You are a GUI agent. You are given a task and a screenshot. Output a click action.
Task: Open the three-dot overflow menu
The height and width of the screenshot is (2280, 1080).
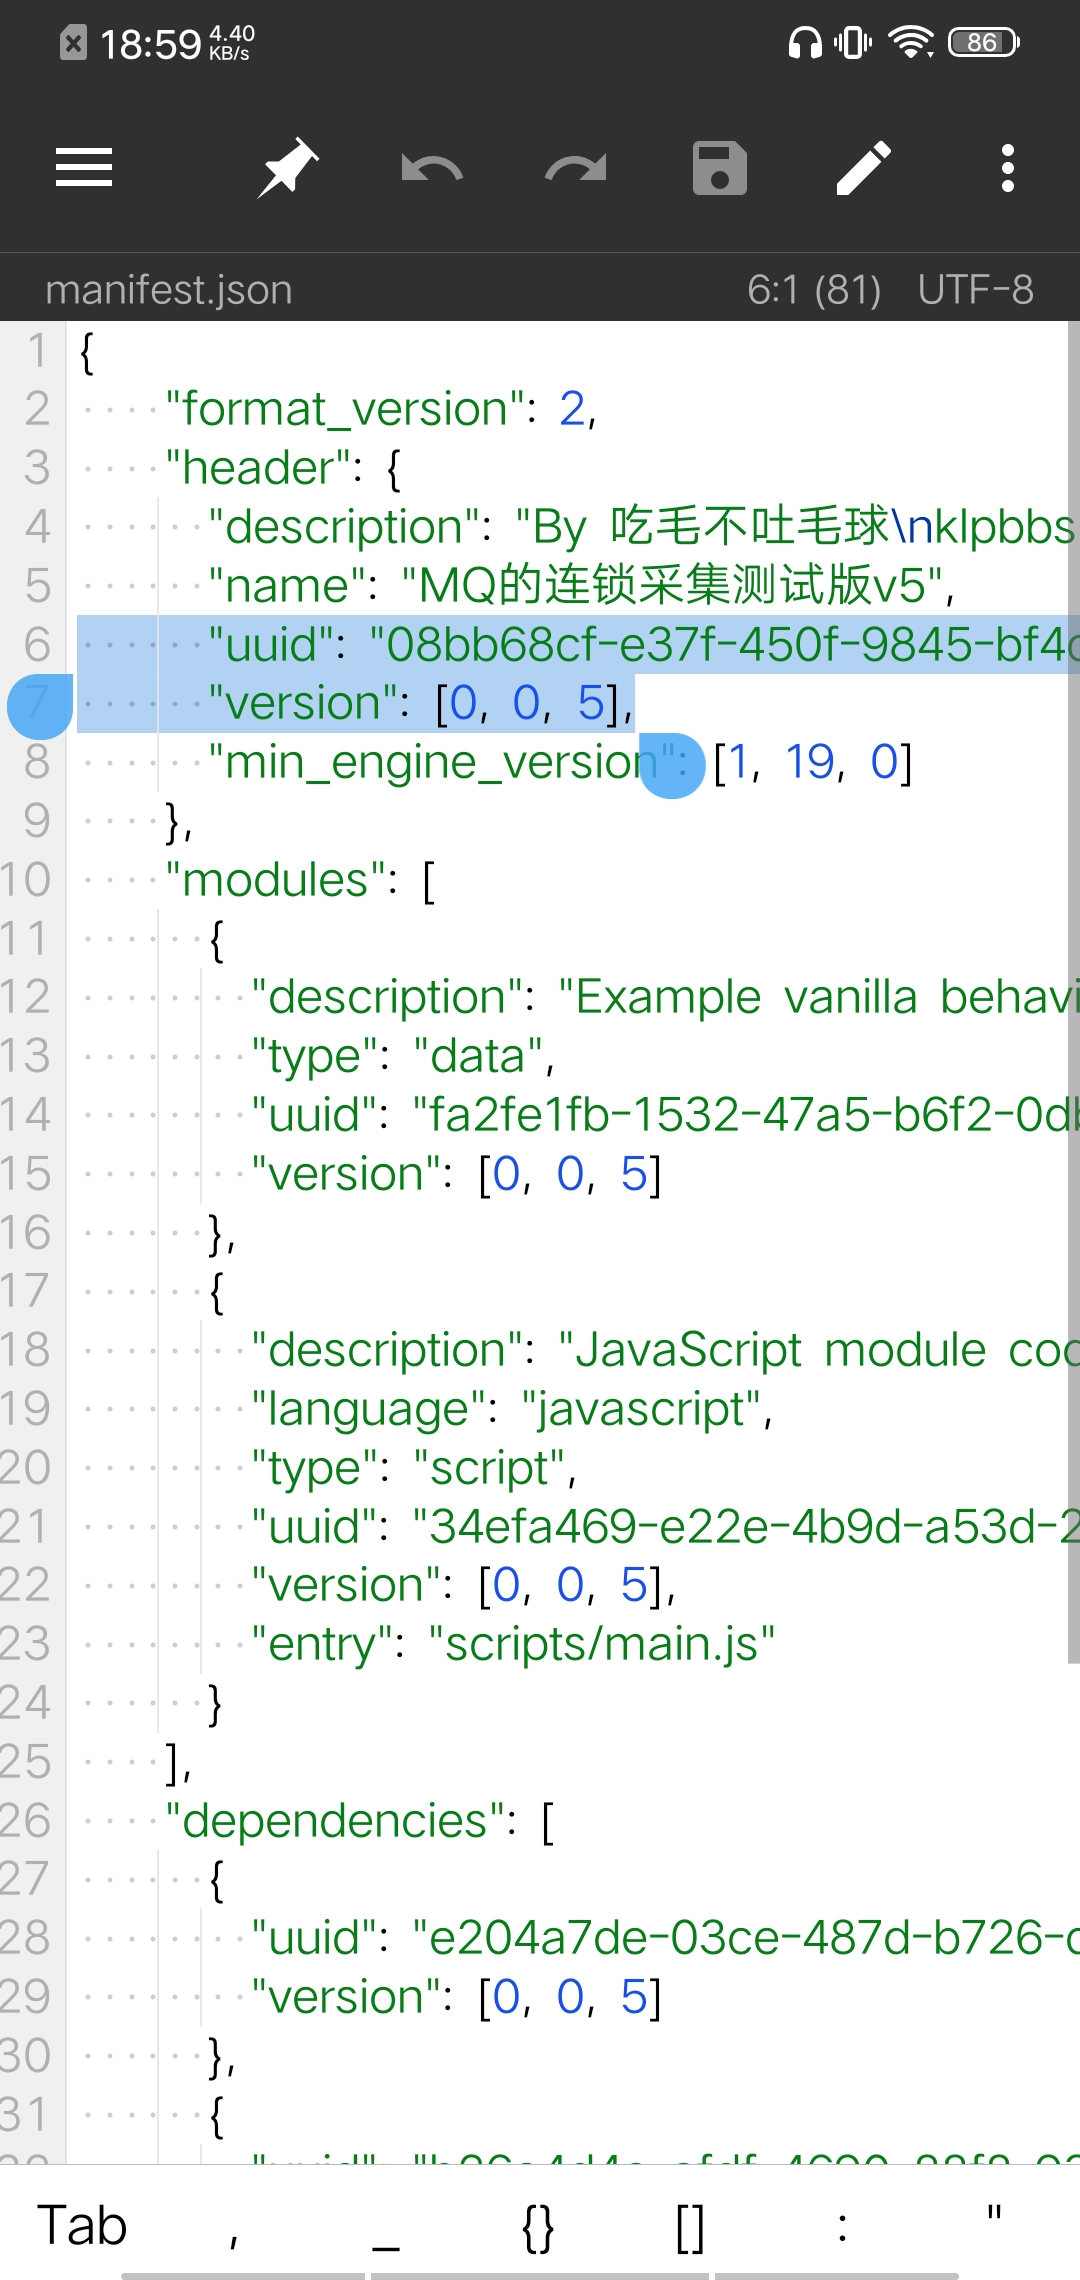coord(1008,167)
